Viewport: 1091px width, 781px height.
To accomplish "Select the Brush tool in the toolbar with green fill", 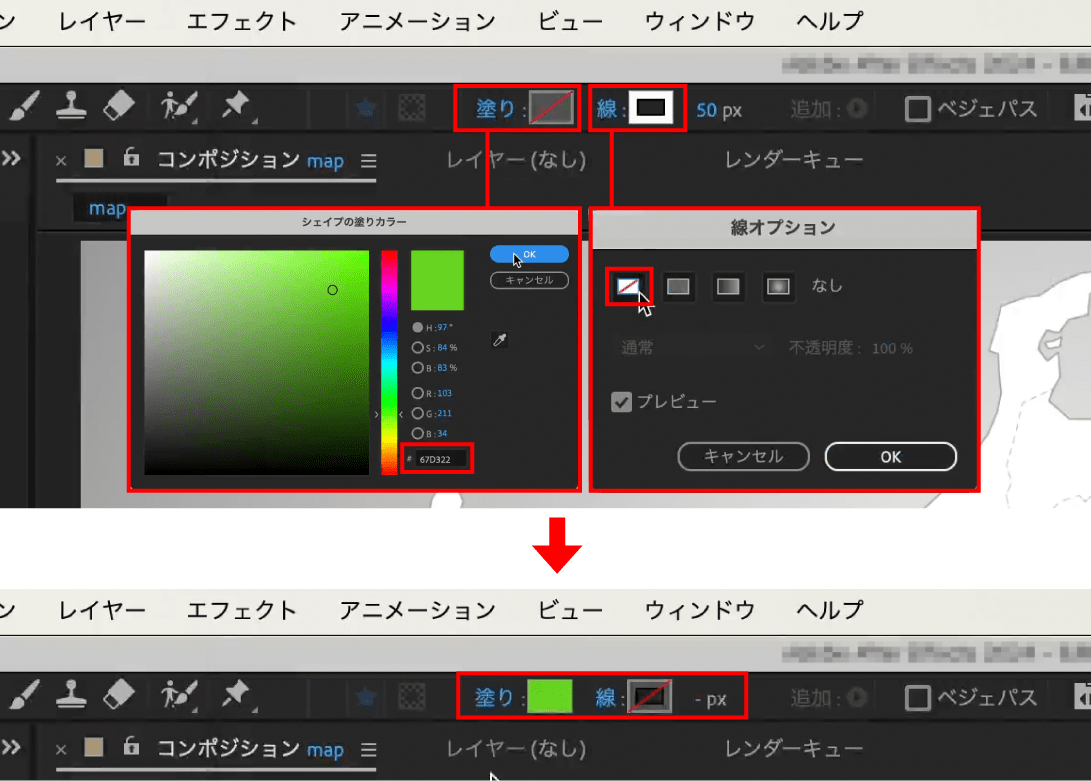I will tap(24, 695).
